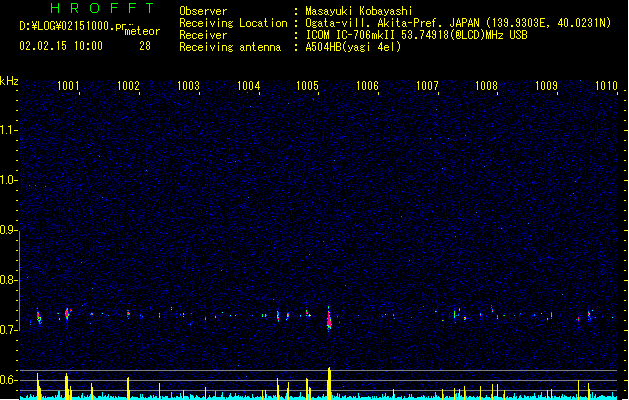Viewport: 629px width, 400px height.
Task: Select the antenna value A504HB(yagi 4el)
Action: (353, 47)
